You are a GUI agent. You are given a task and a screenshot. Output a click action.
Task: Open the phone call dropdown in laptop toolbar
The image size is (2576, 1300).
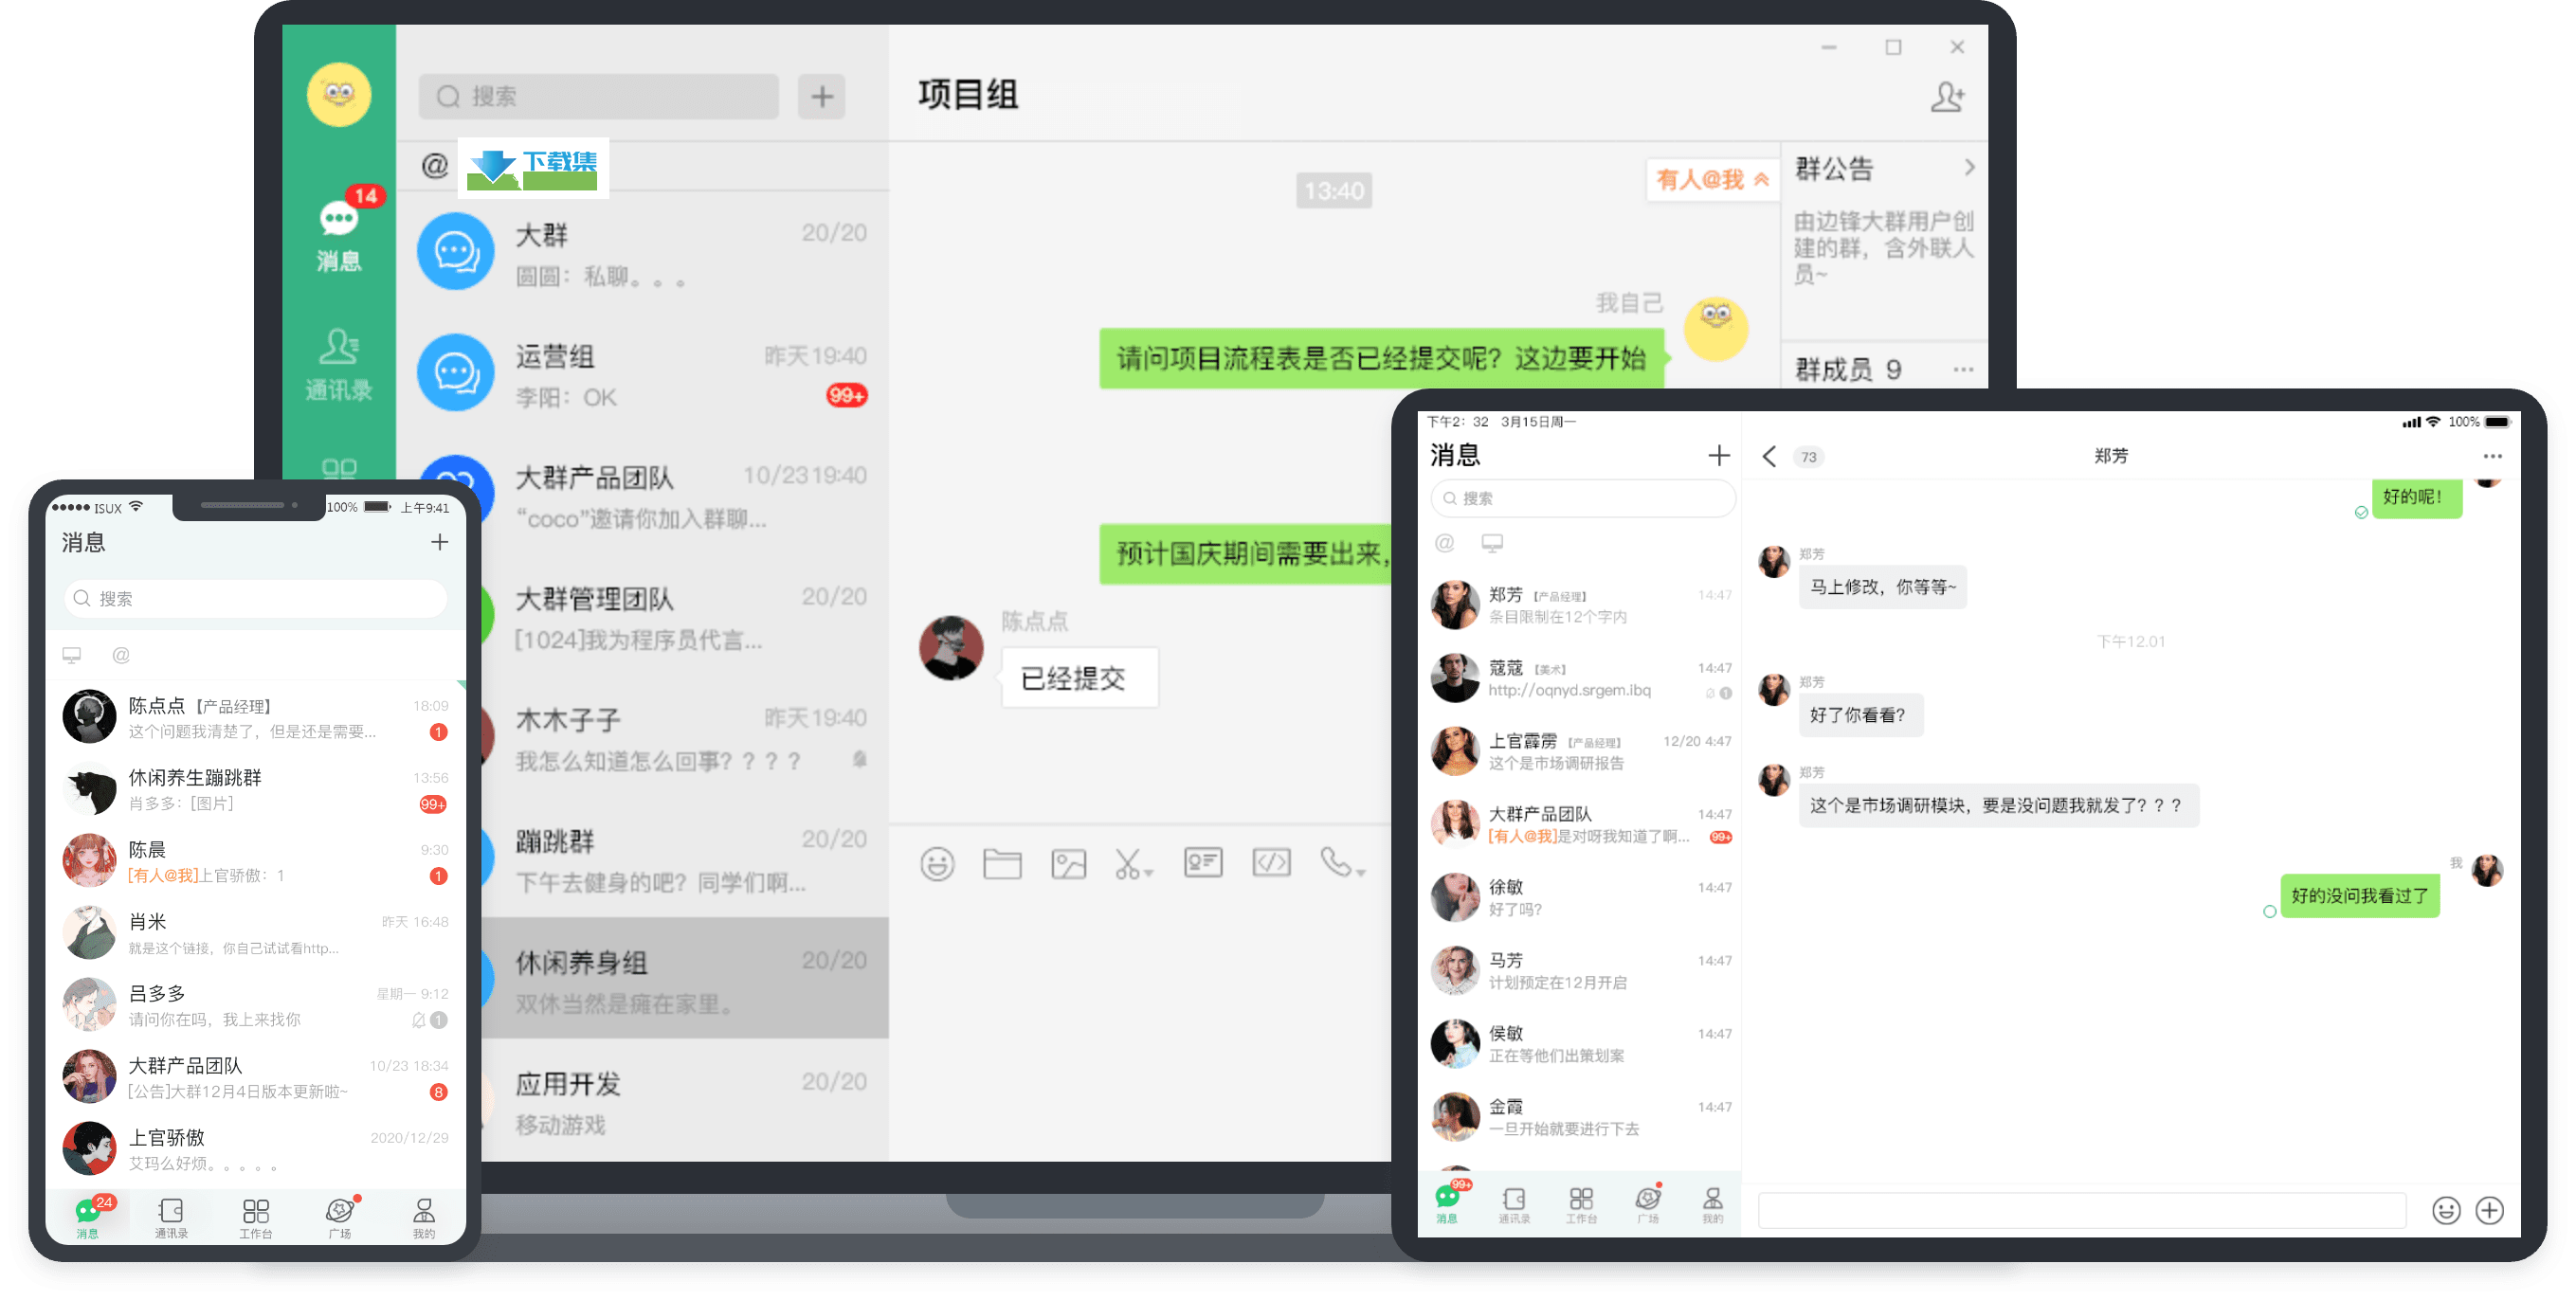tap(1343, 862)
